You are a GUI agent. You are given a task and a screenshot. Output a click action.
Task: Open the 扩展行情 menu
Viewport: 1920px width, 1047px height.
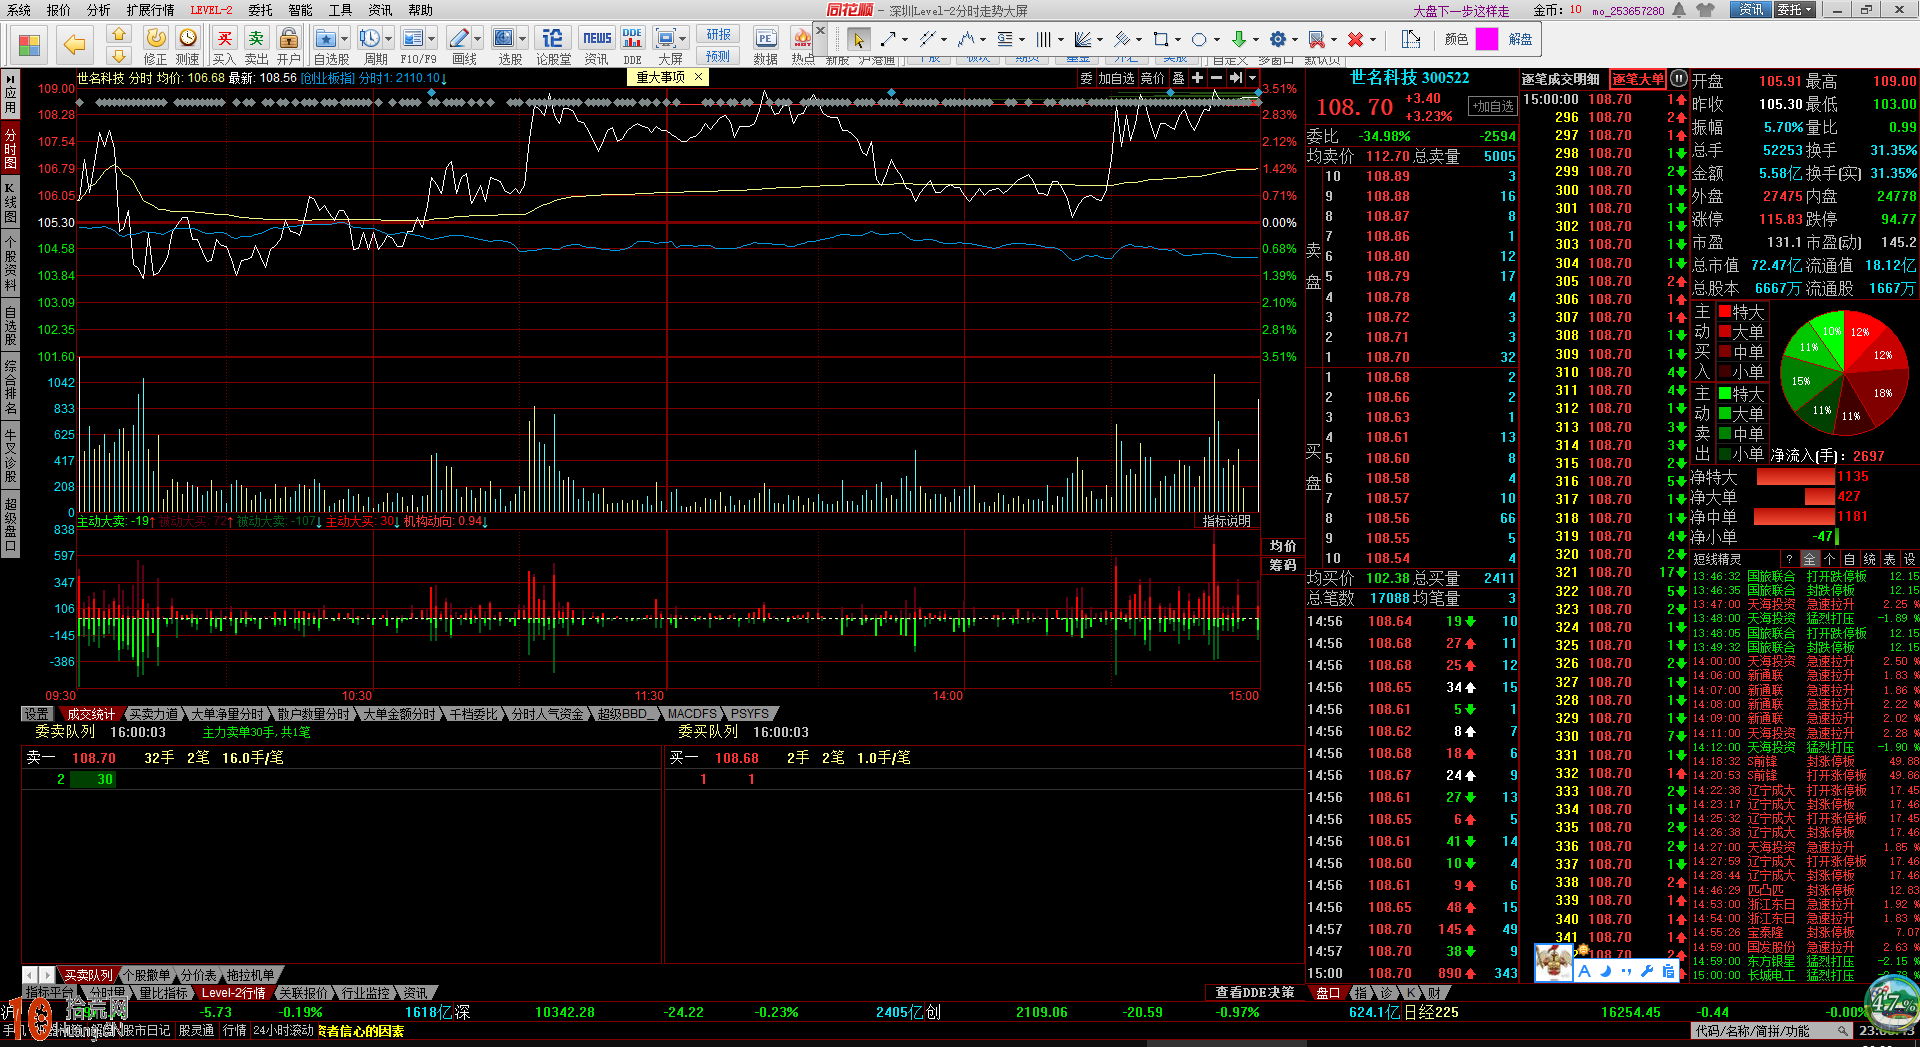coord(150,10)
